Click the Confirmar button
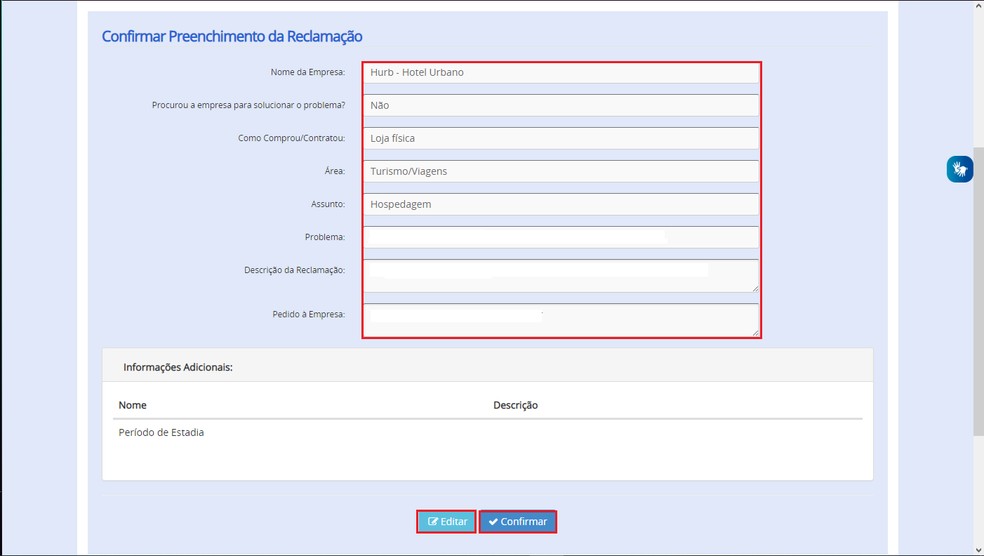984x556 pixels. click(x=518, y=521)
